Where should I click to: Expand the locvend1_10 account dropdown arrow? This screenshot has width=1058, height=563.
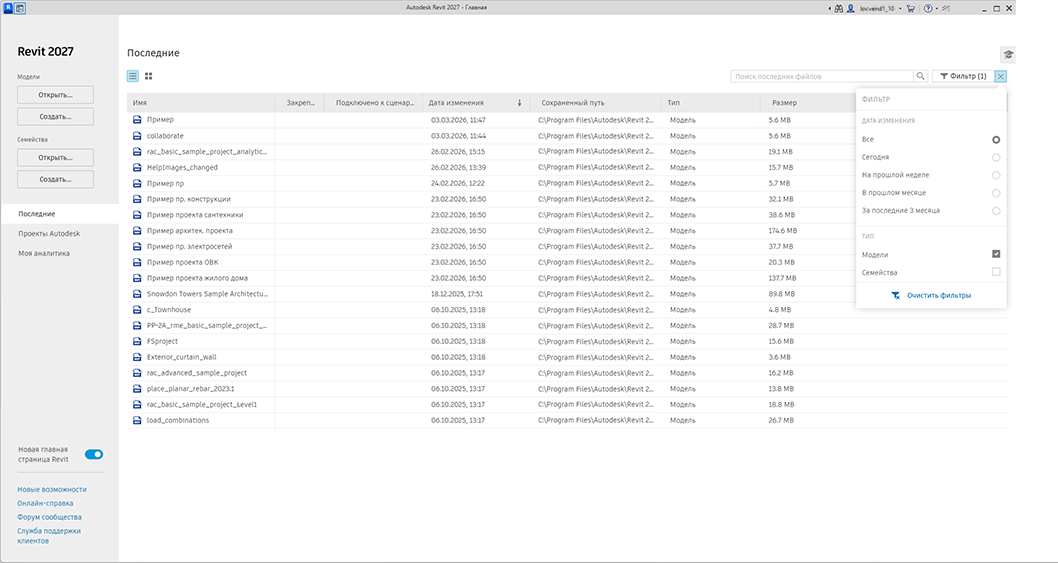[x=900, y=9]
